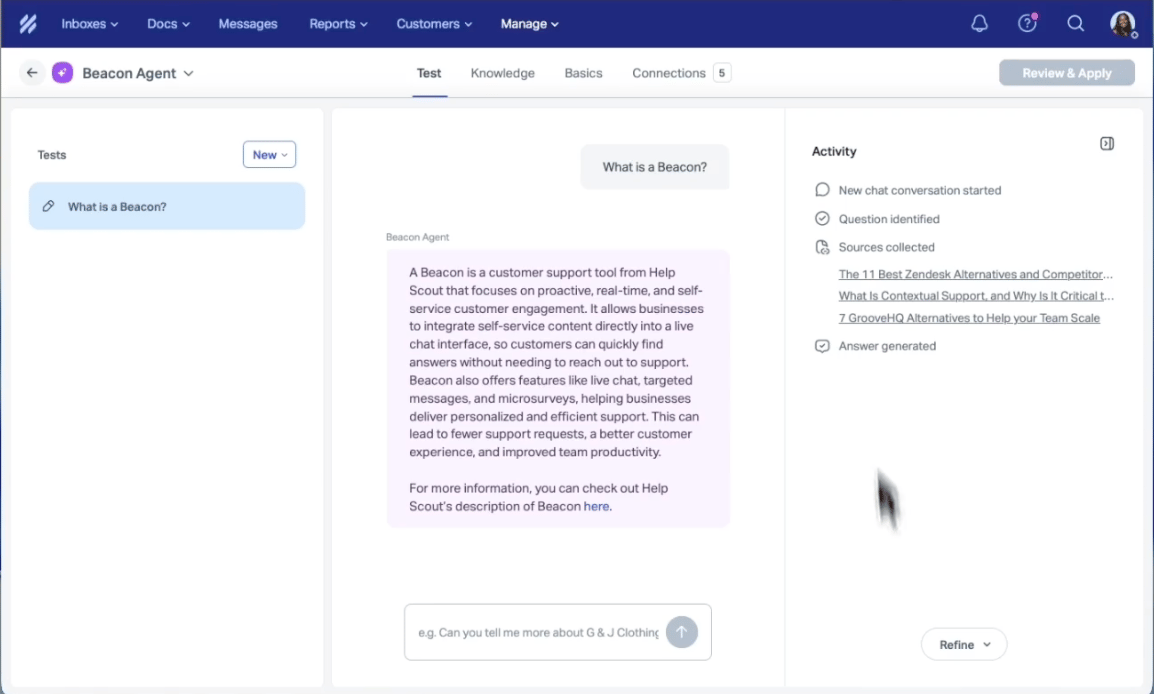This screenshot has width=1154, height=694.
Task: Click the Question identified checkmark icon
Action: coord(822,219)
